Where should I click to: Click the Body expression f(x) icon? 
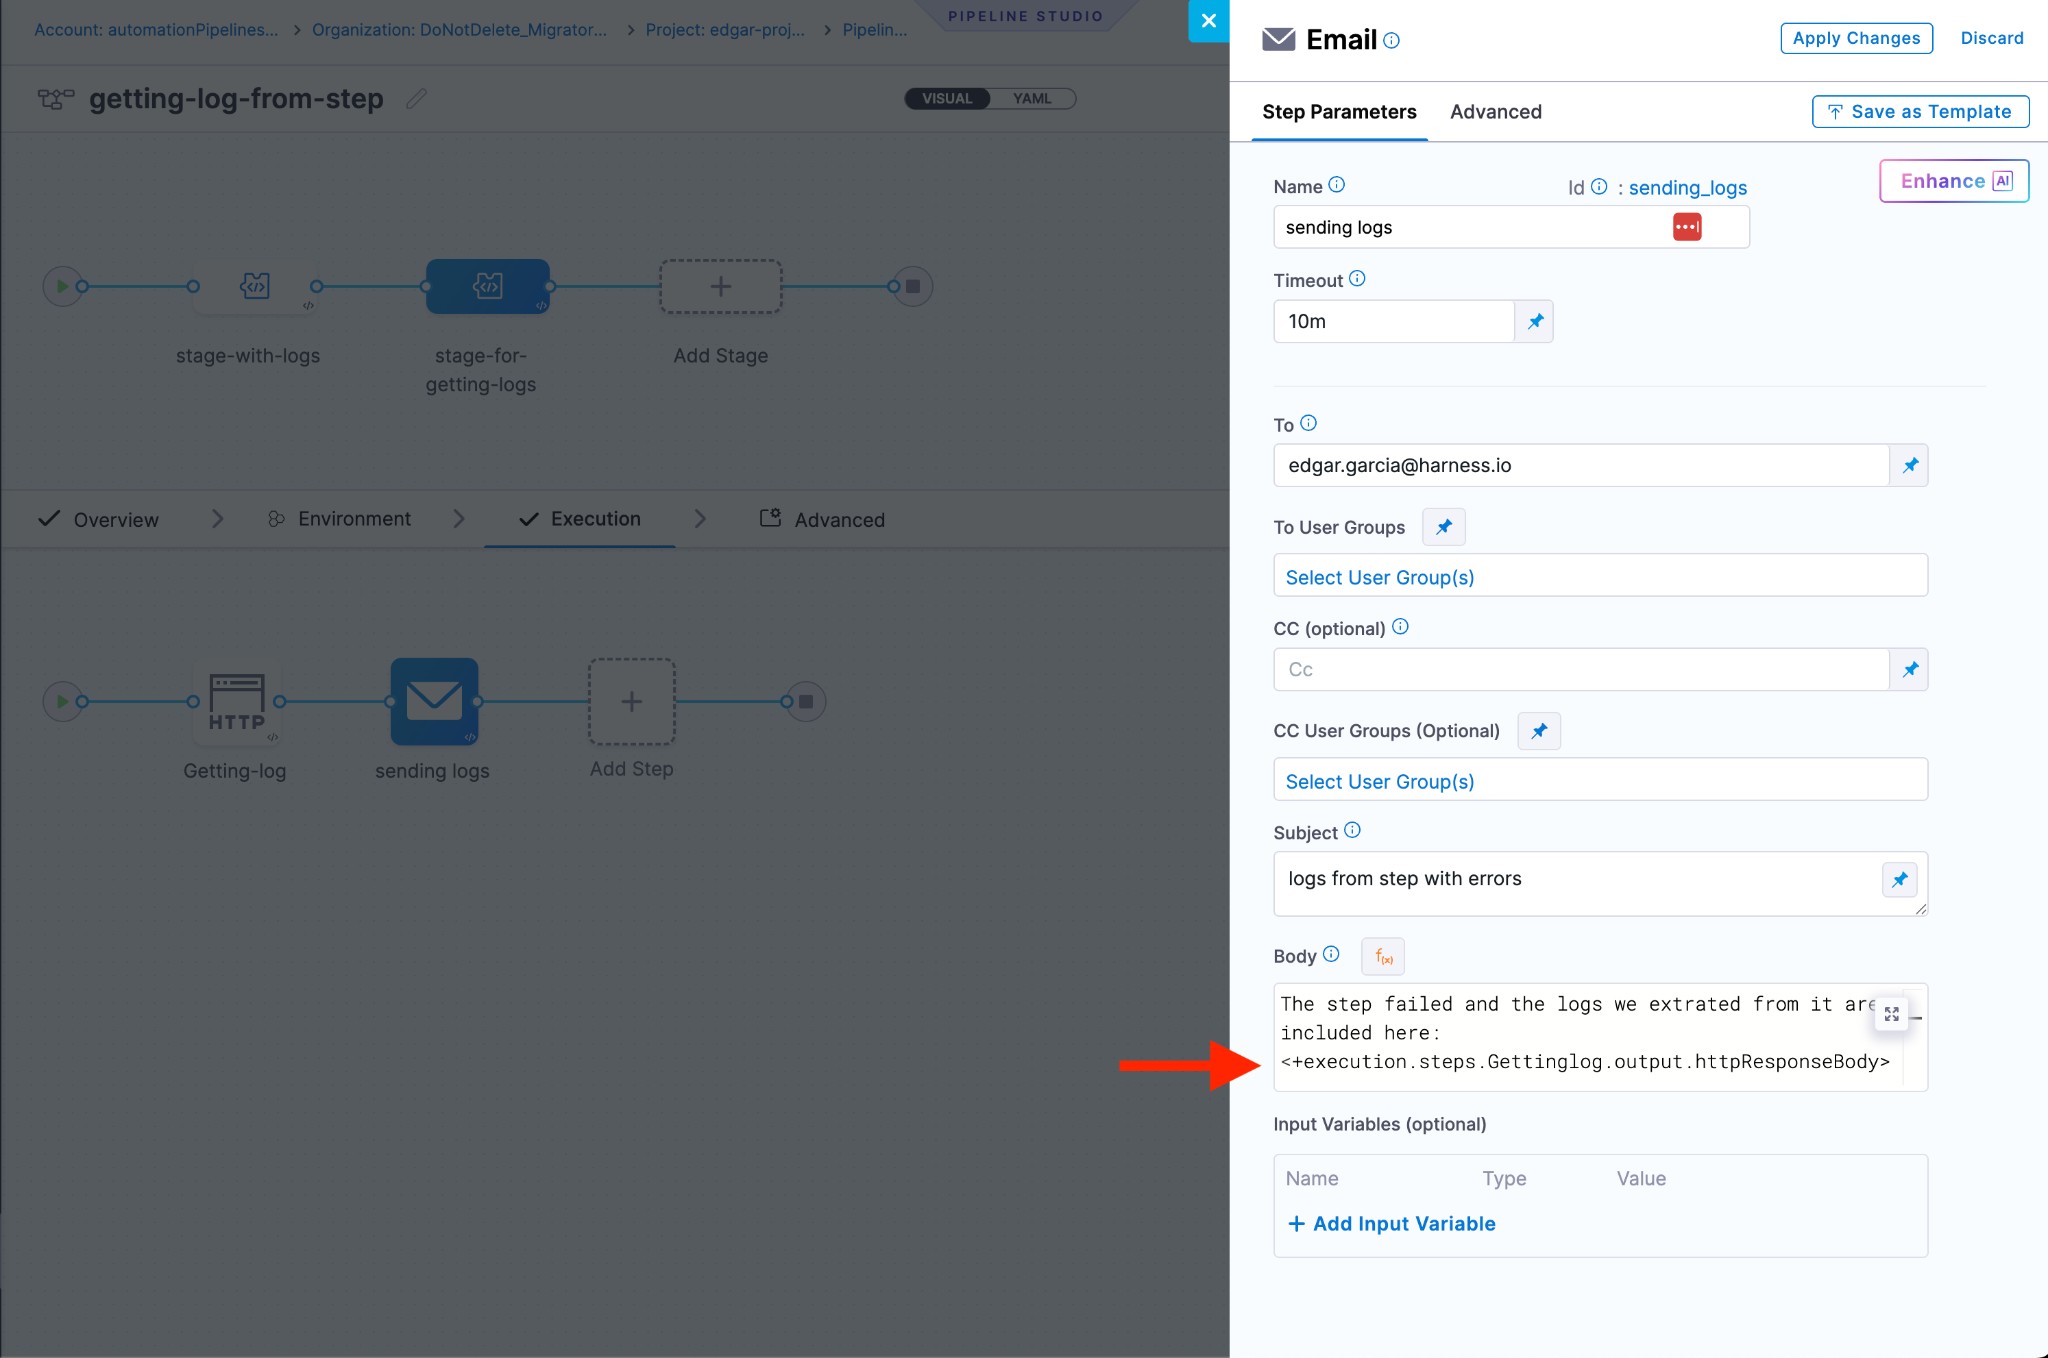pos(1383,957)
